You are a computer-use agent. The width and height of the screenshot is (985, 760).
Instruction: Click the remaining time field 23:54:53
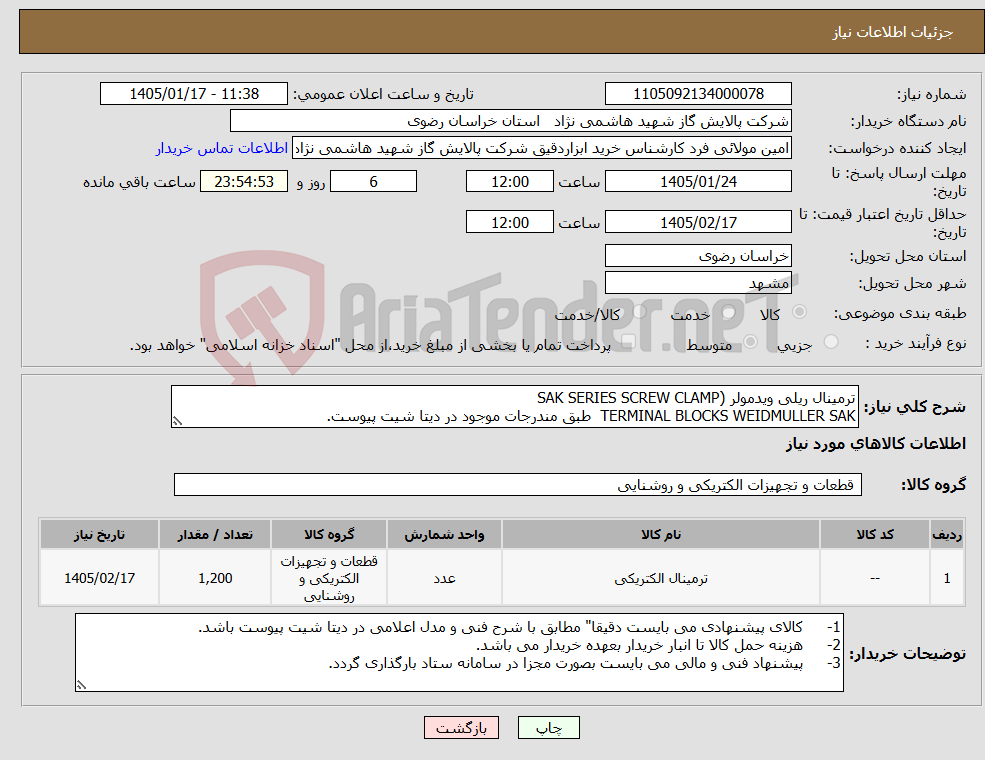pyautogui.click(x=244, y=182)
